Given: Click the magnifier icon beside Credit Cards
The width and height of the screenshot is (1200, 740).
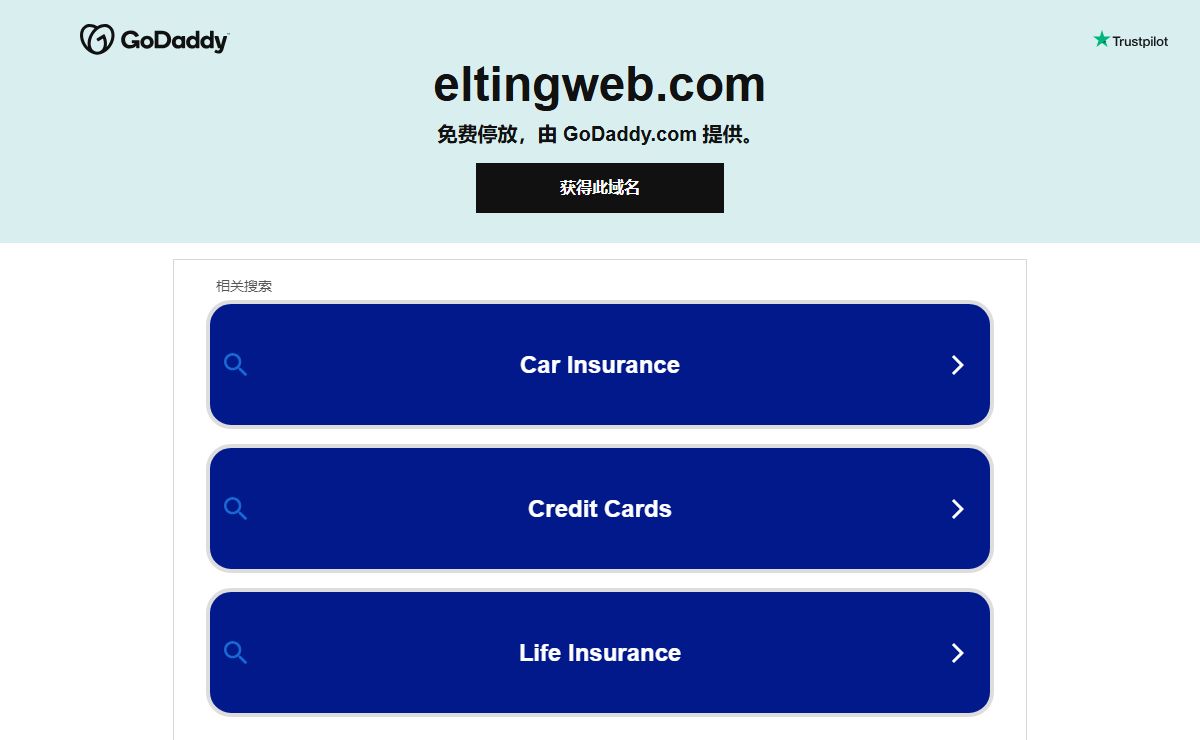Looking at the screenshot, I should 235,508.
